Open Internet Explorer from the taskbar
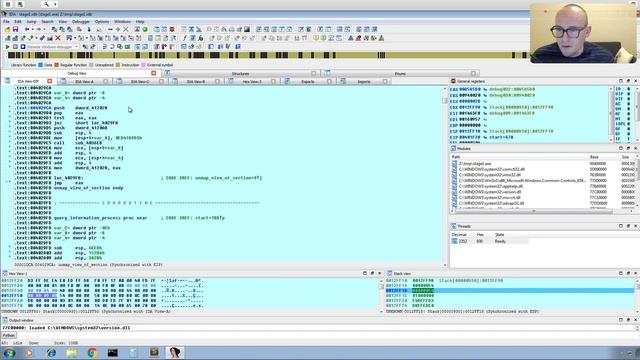This screenshot has height=360, width=640. point(51,353)
